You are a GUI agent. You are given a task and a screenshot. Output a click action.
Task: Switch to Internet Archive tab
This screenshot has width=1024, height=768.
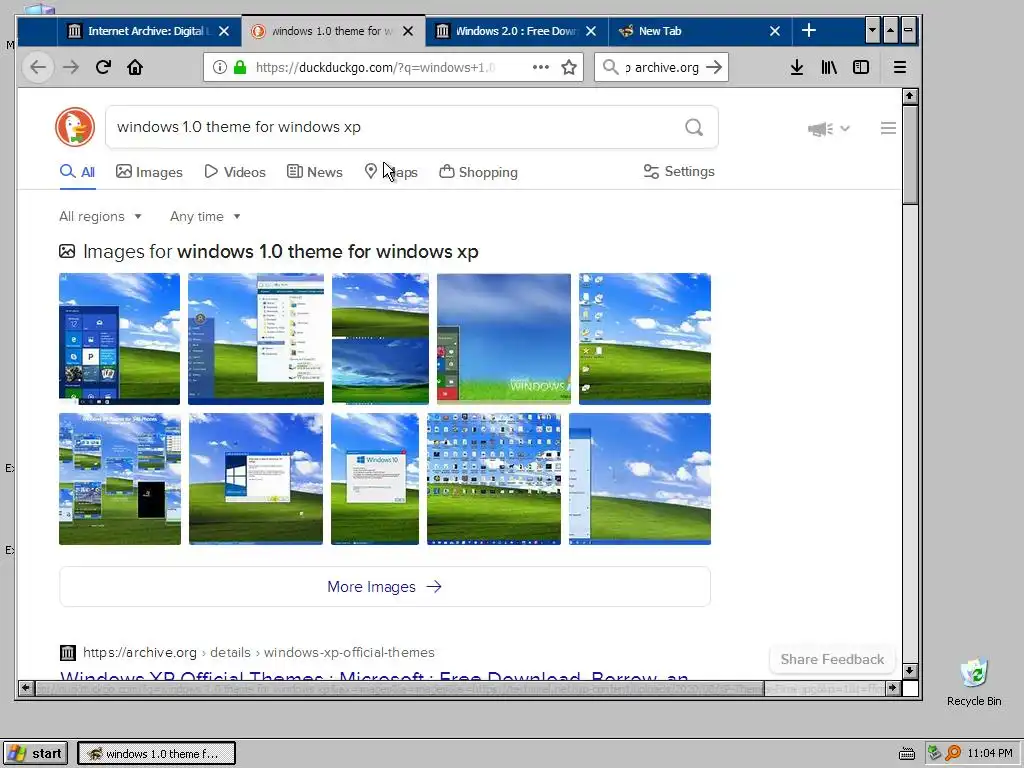149,31
